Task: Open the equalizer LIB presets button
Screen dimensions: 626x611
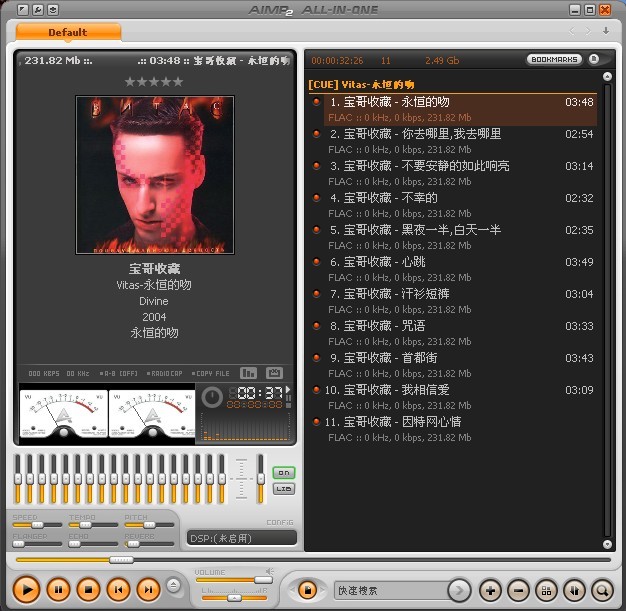Action: (x=284, y=488)
